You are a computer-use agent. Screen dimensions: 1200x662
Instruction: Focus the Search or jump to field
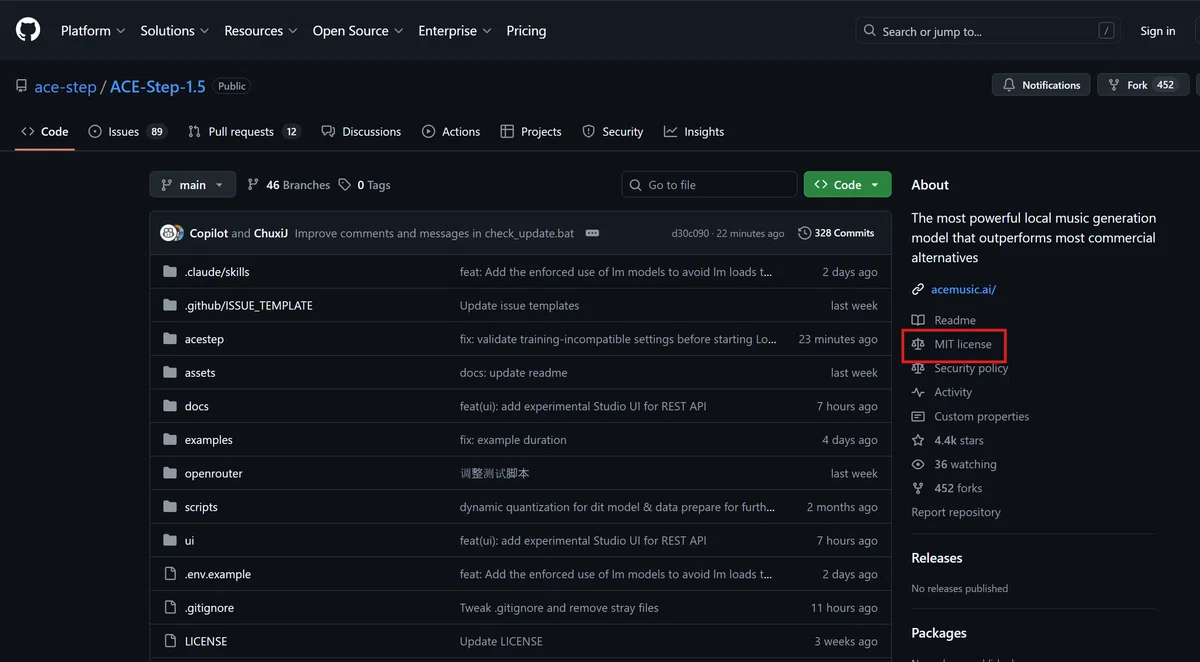tap(990, 31)
